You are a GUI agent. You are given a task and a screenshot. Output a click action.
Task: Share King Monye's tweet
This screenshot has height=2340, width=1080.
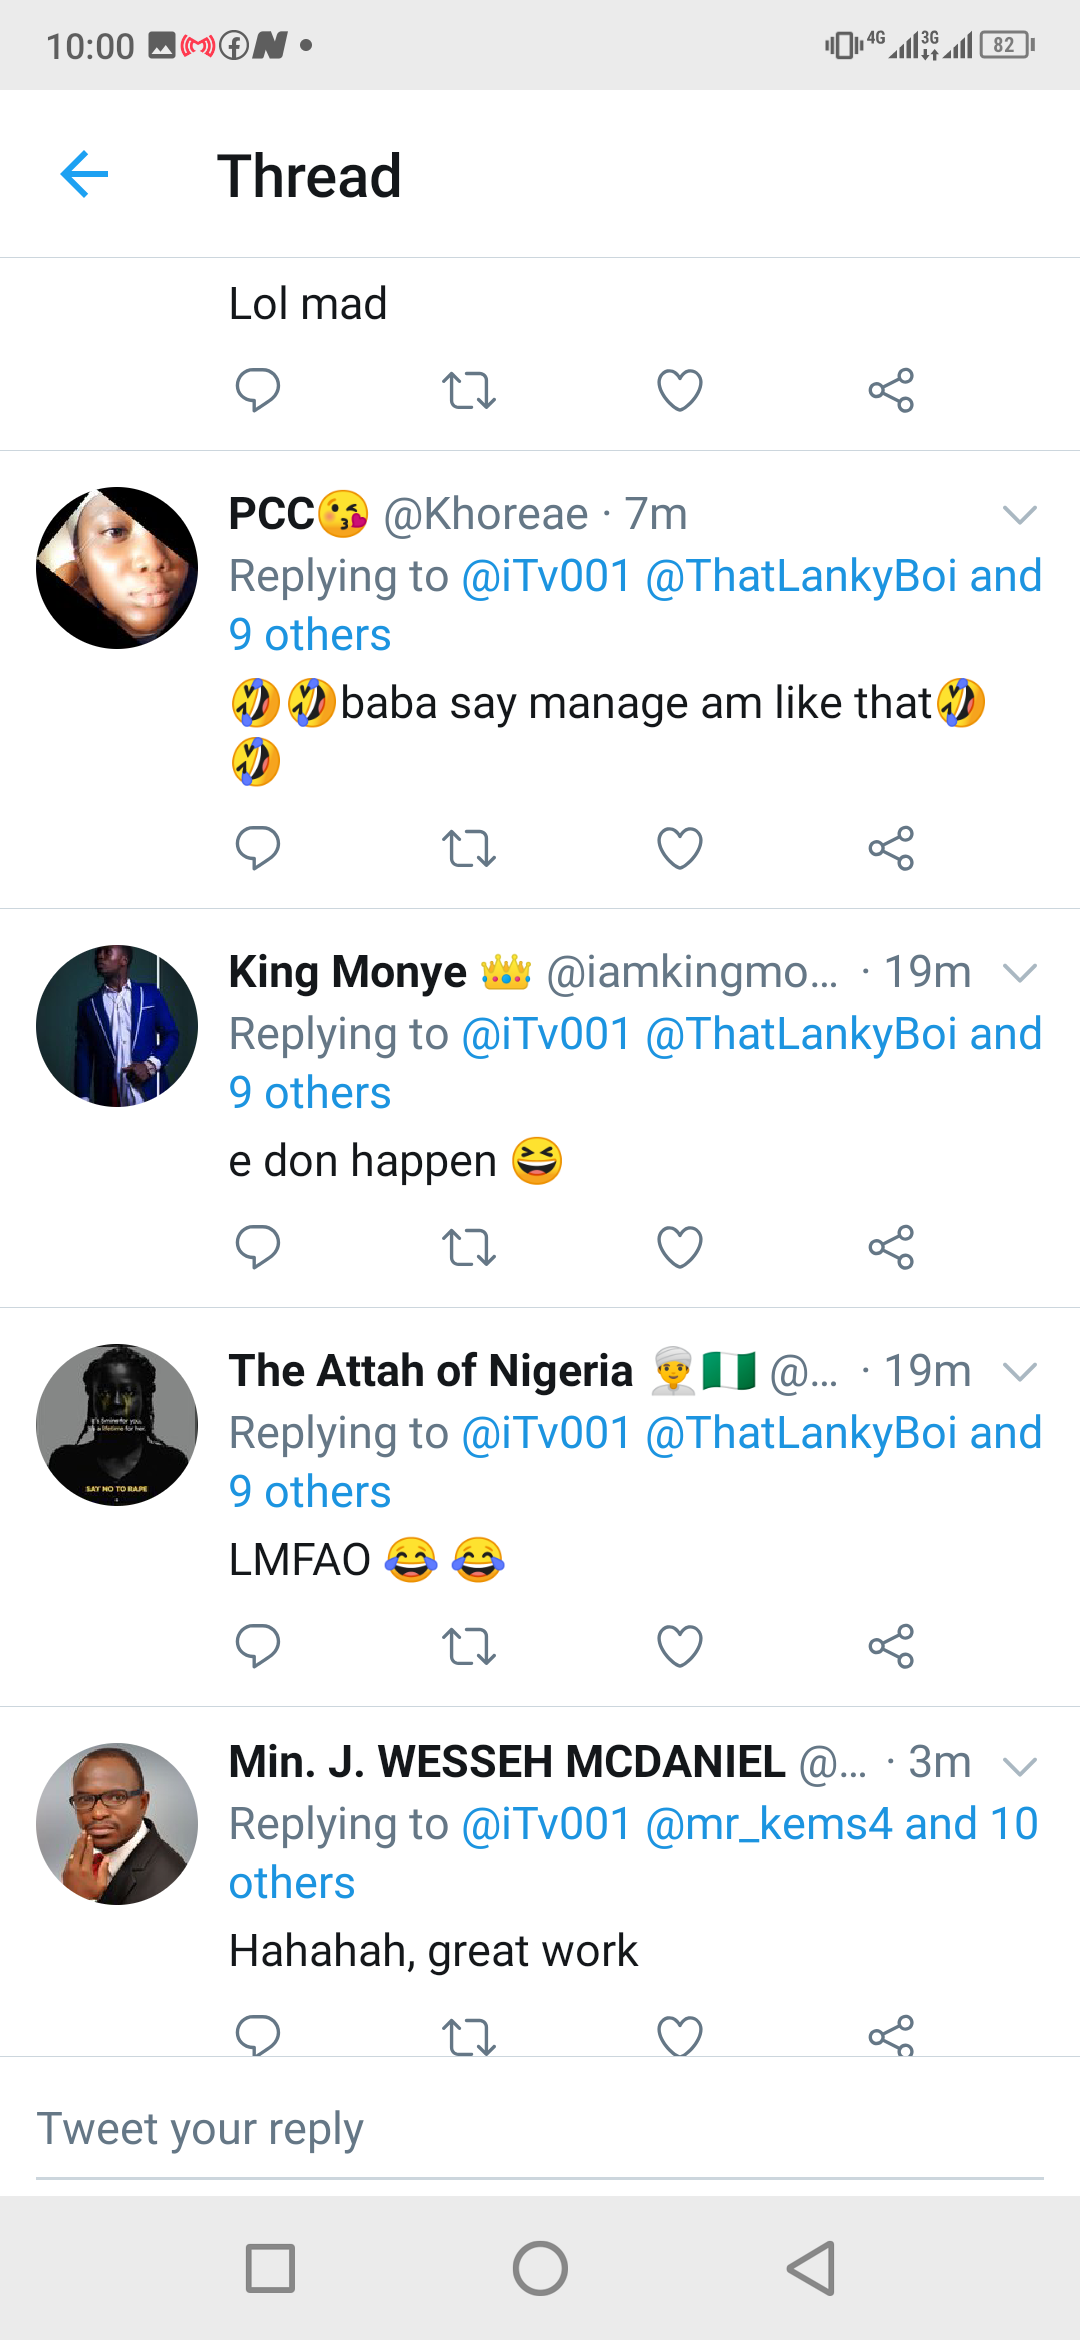(x=891, y=1247)
